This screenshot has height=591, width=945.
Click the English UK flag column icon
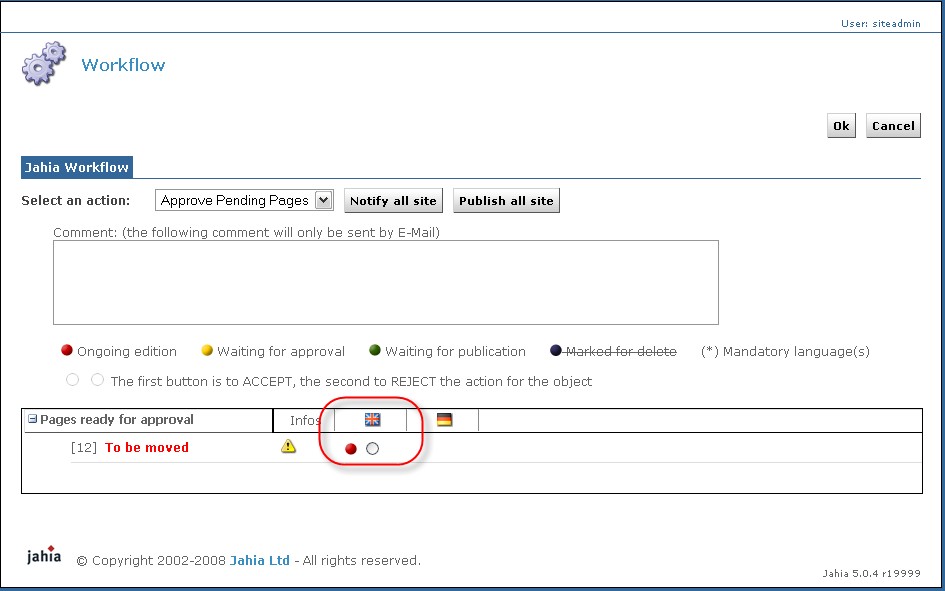pos(372,419)
